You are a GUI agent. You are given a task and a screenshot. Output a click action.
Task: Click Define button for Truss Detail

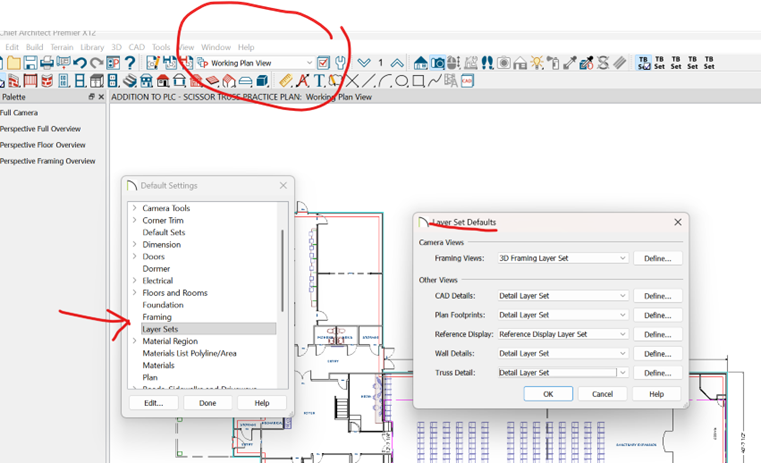click(656, 372)
